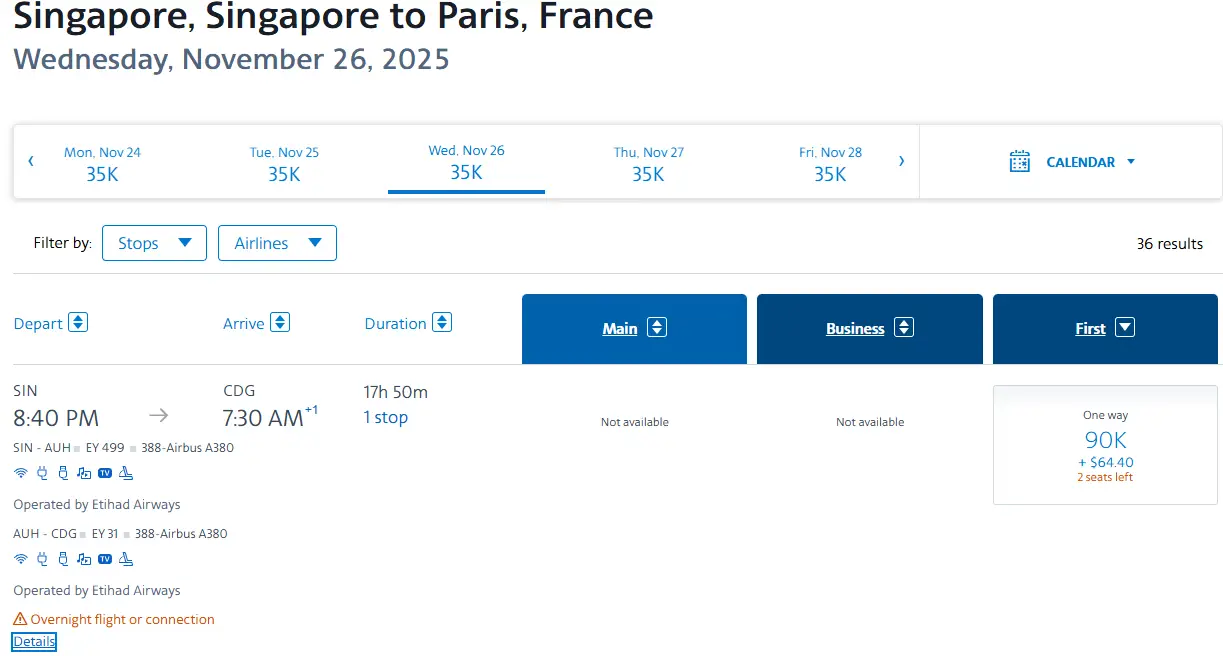Open the Airlines filter dropdown
1223x656 pixels.
(277, 243)
